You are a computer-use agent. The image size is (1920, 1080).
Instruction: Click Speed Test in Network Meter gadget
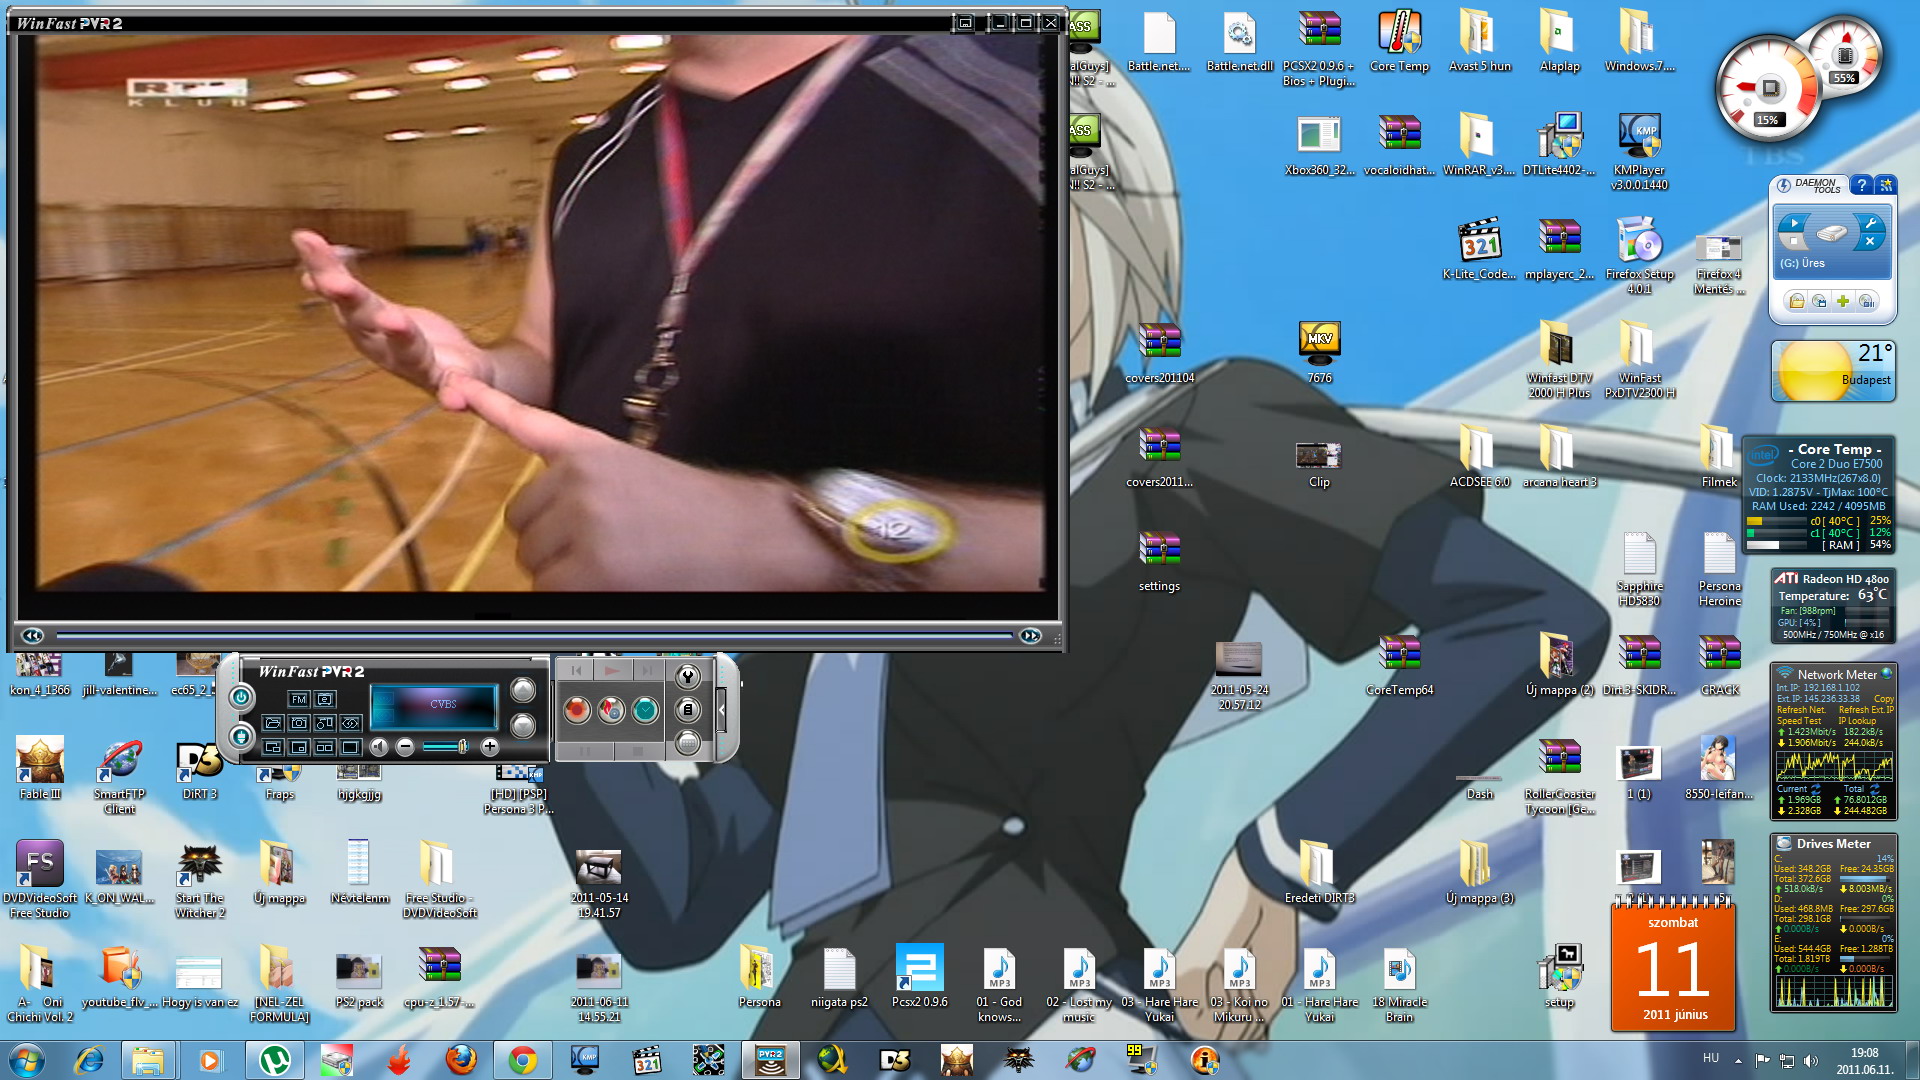[1799, 721]
